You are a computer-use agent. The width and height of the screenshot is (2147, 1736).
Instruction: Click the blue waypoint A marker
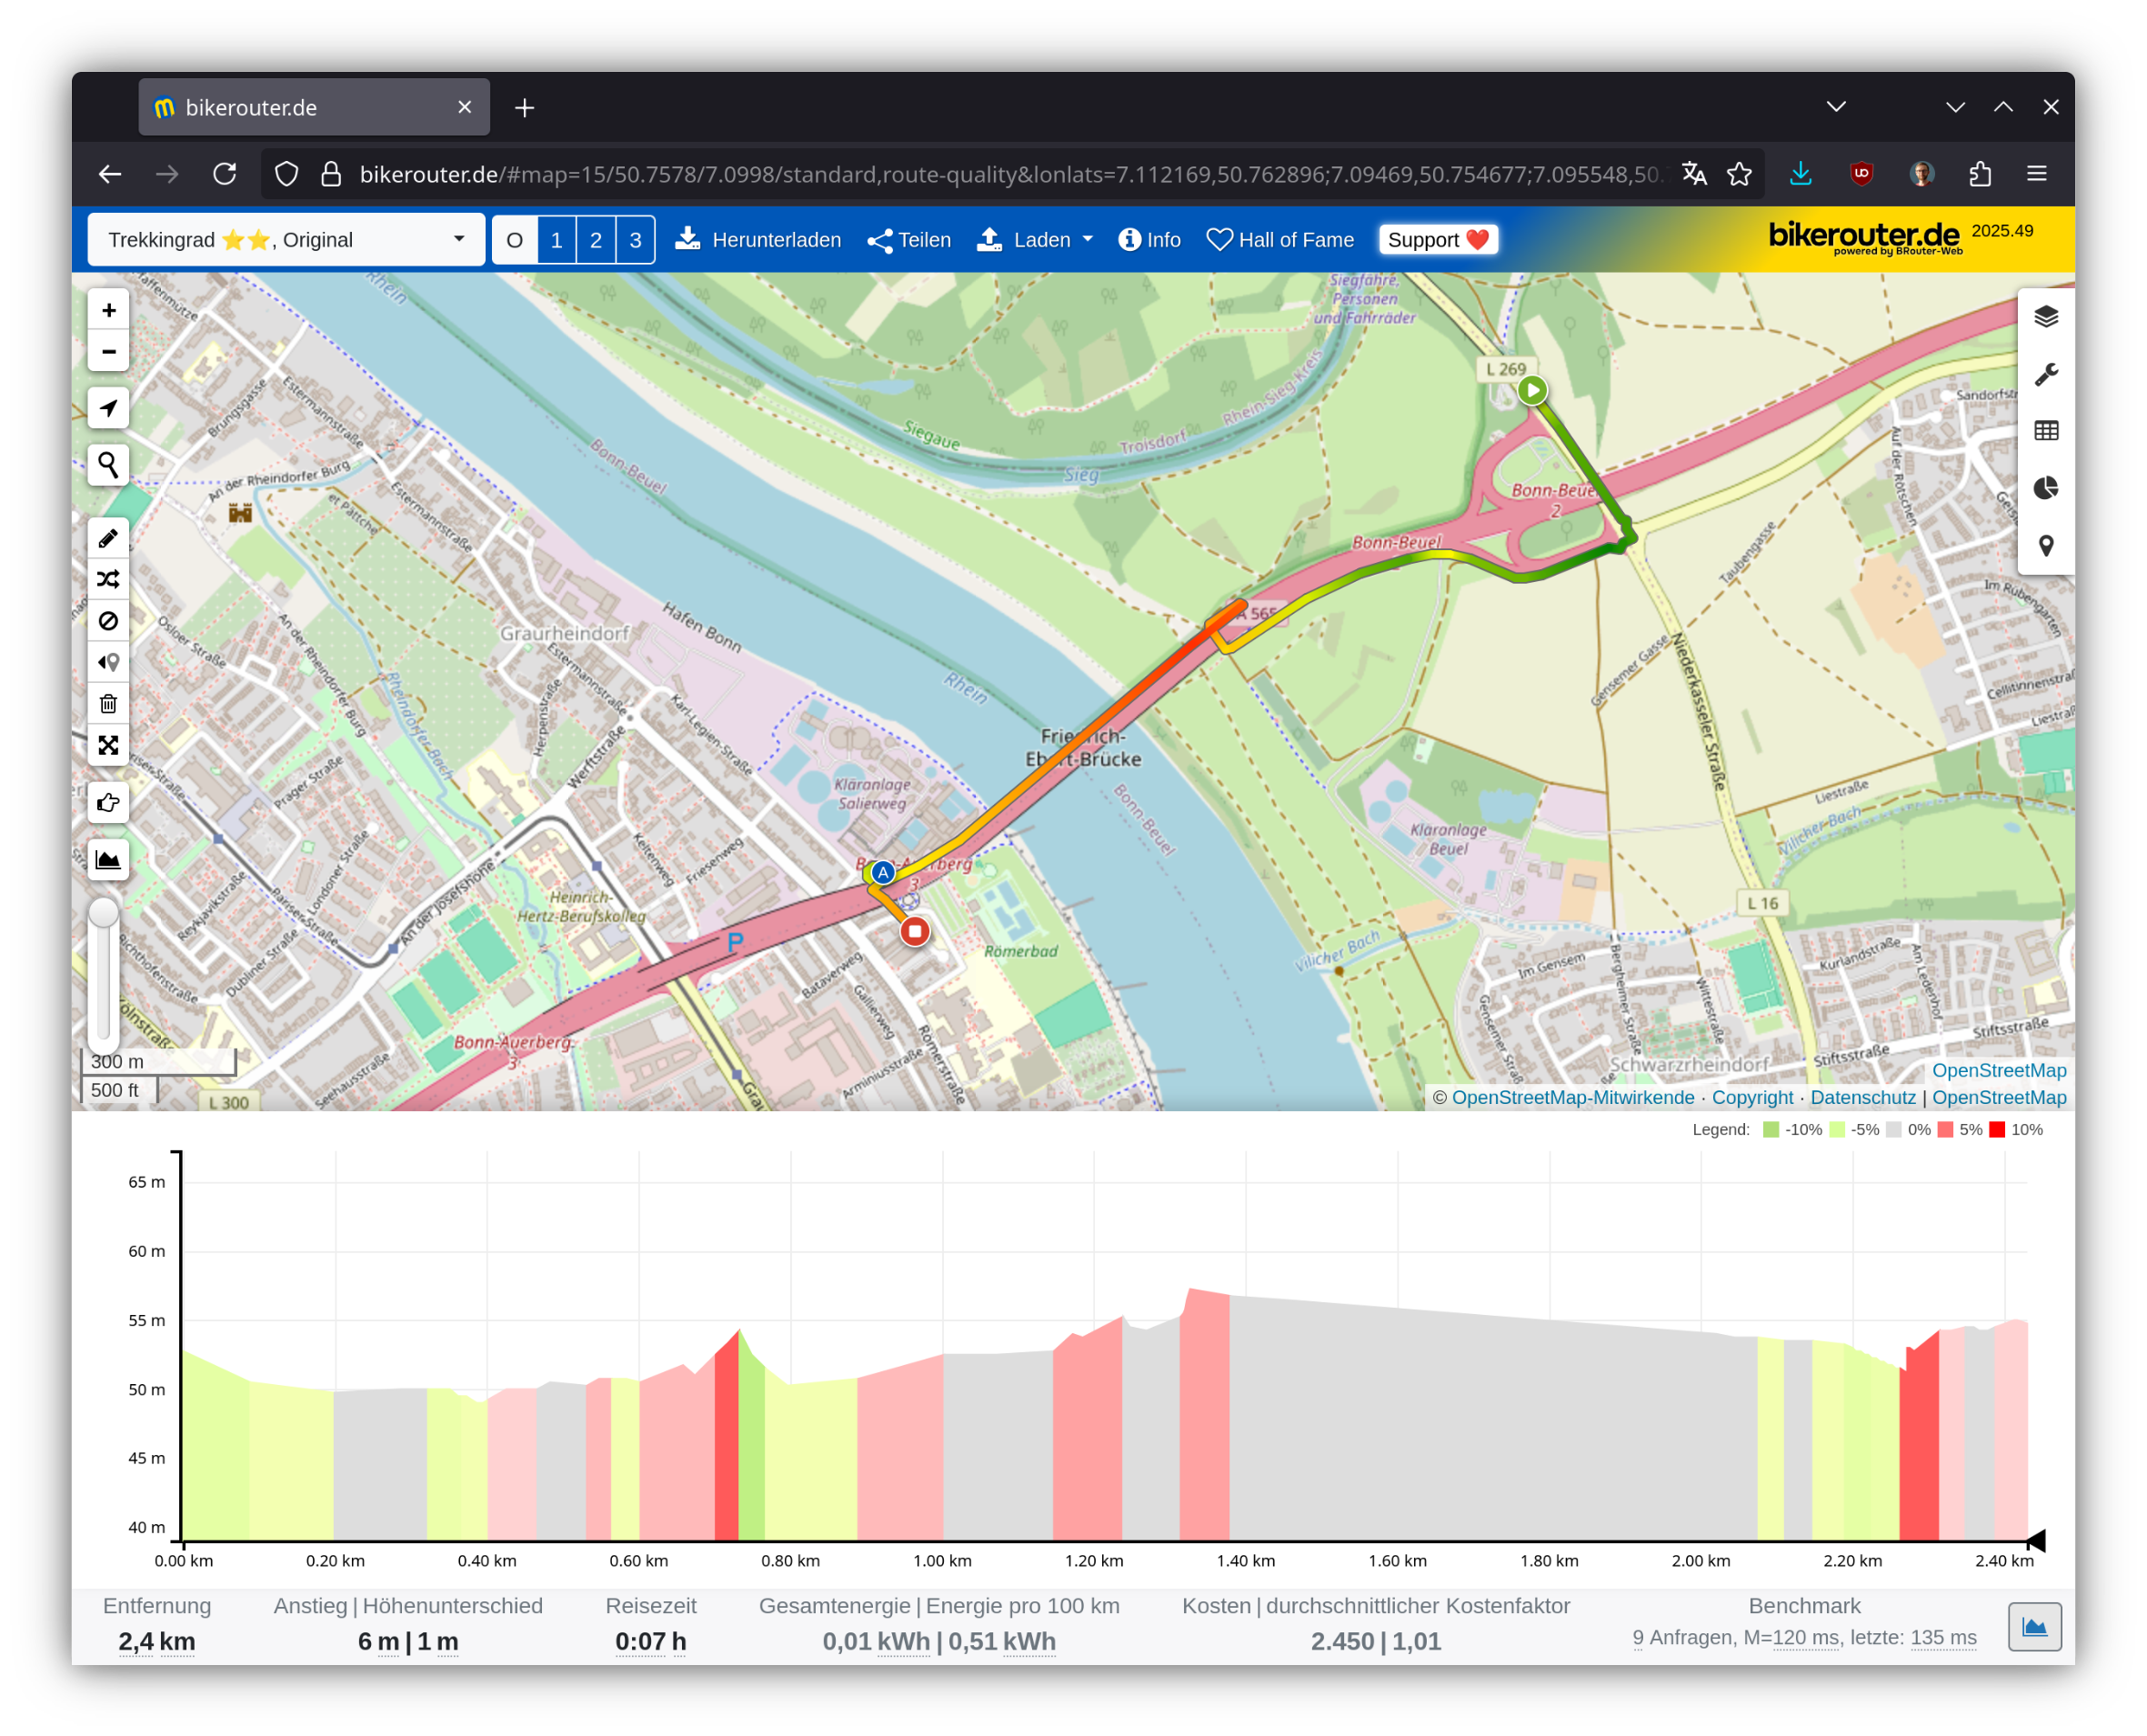[883, 873]
